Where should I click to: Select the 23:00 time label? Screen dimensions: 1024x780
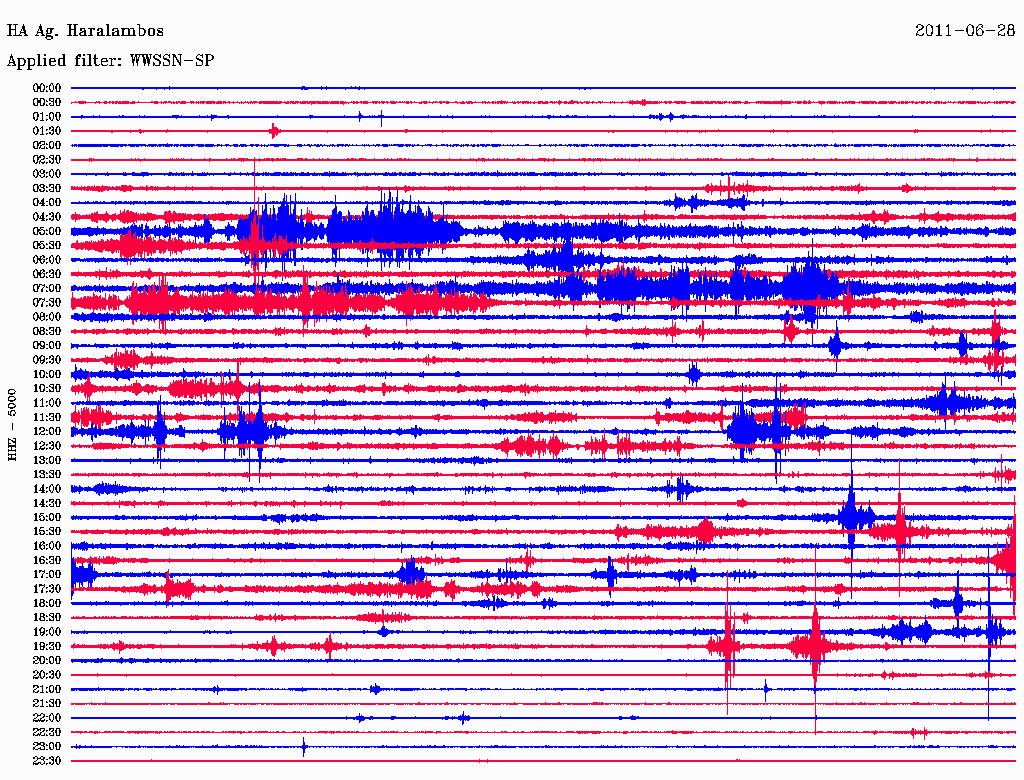point(47,747)
